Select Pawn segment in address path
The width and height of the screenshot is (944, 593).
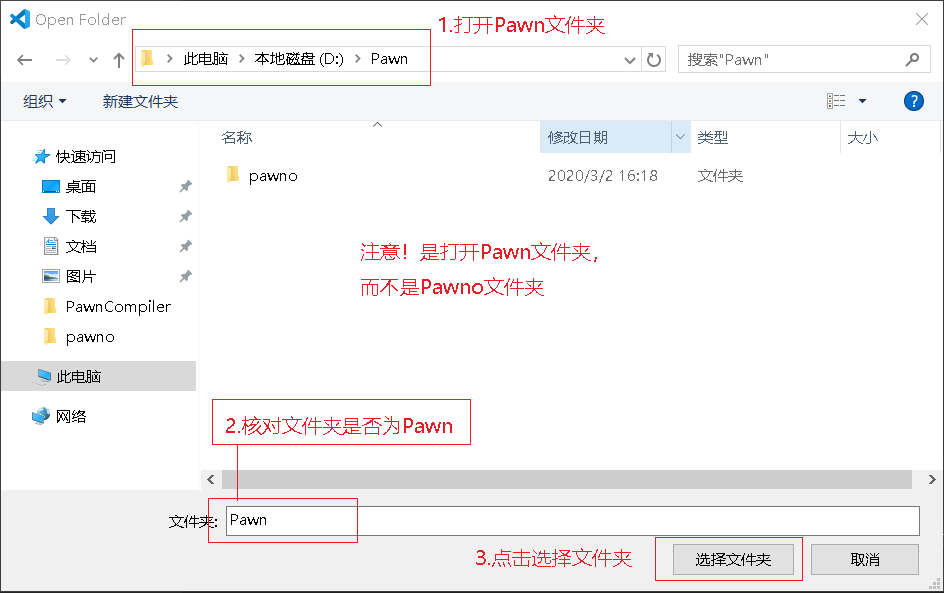point(389,58)
